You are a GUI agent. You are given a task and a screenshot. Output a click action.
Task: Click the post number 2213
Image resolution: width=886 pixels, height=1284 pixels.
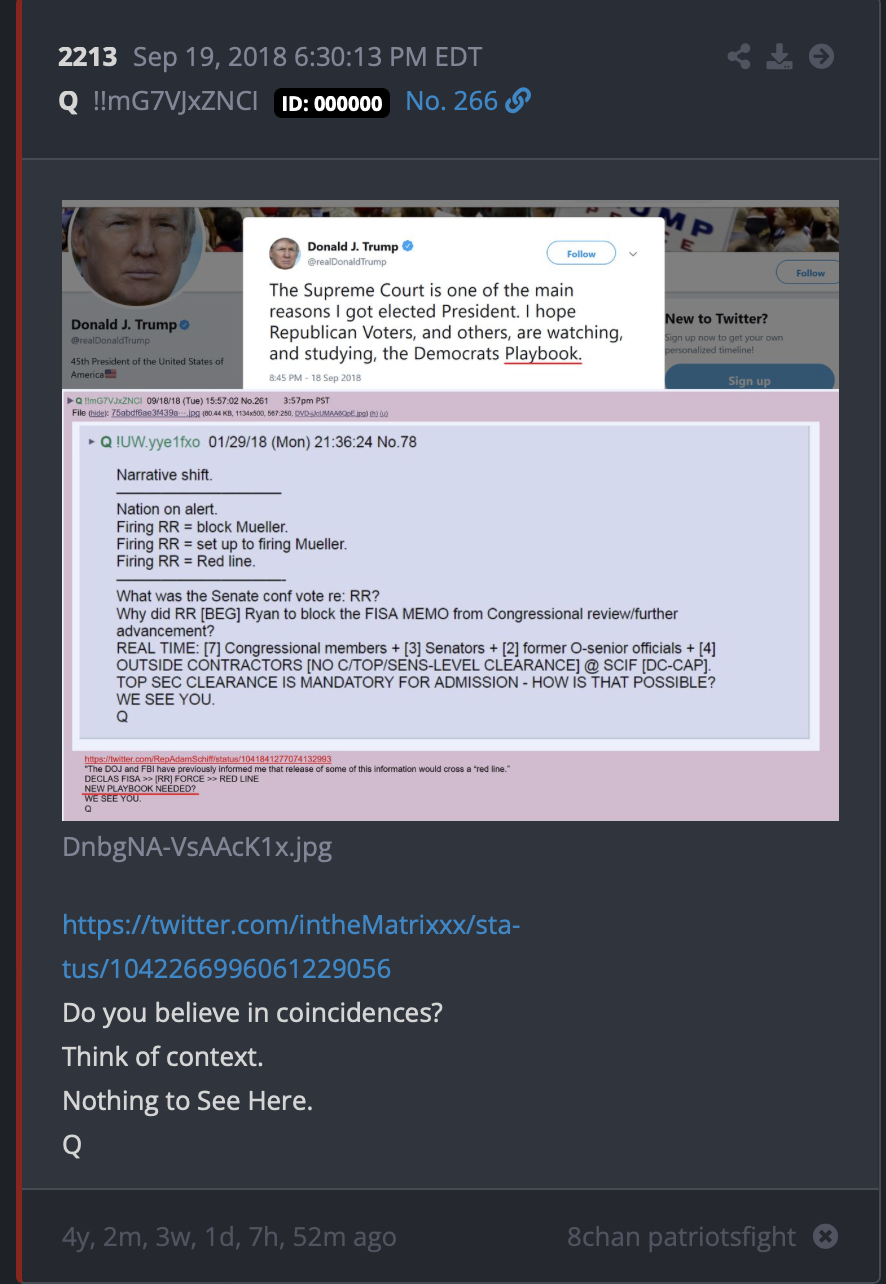(86, 56)
